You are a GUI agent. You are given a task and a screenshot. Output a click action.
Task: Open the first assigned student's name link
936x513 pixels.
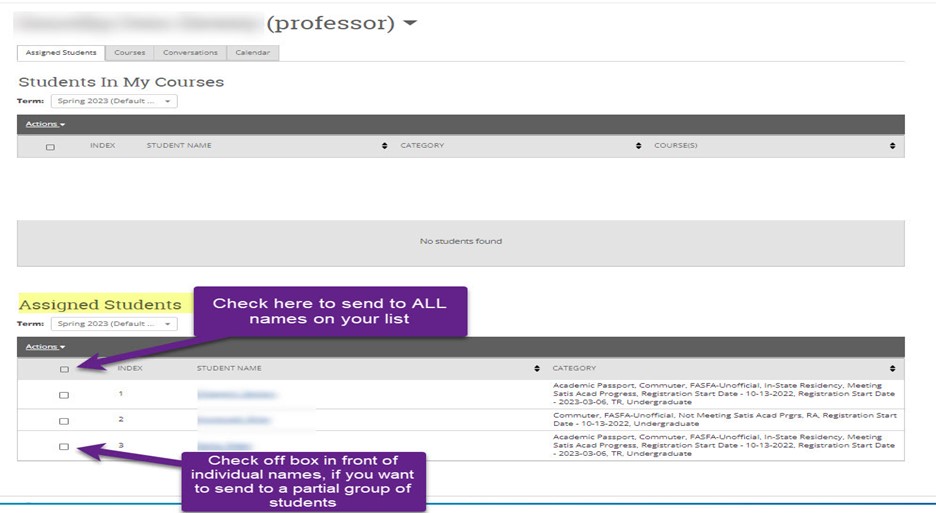pyautogui.click(x=236, y=395)
